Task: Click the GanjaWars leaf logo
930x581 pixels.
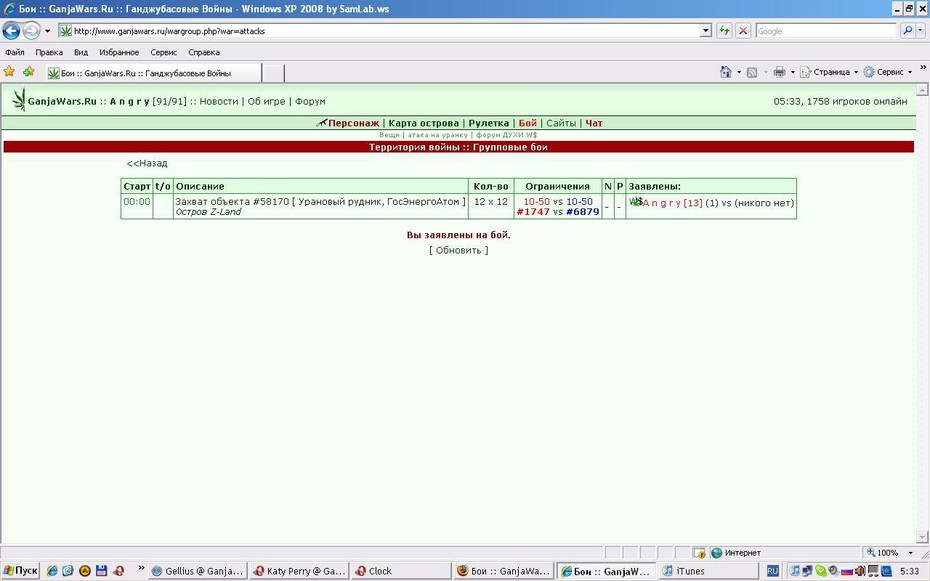Action: tap(19, 100)
